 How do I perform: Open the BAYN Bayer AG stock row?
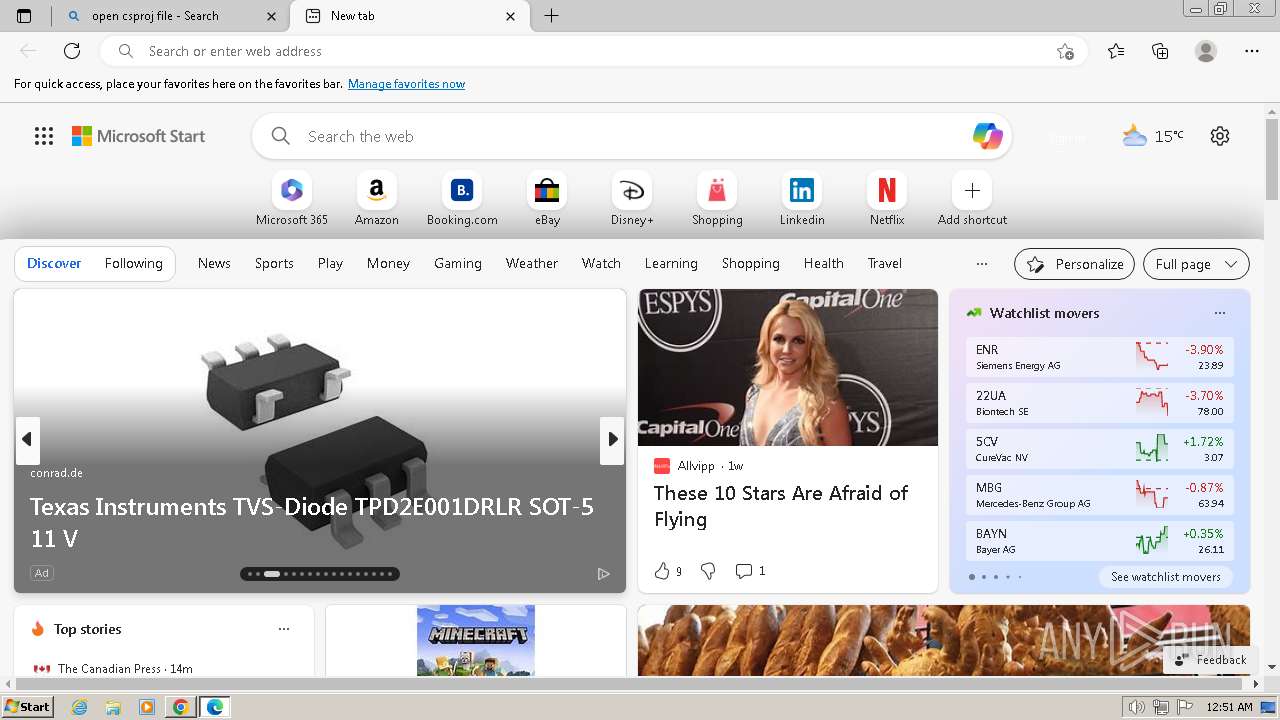1100,541
